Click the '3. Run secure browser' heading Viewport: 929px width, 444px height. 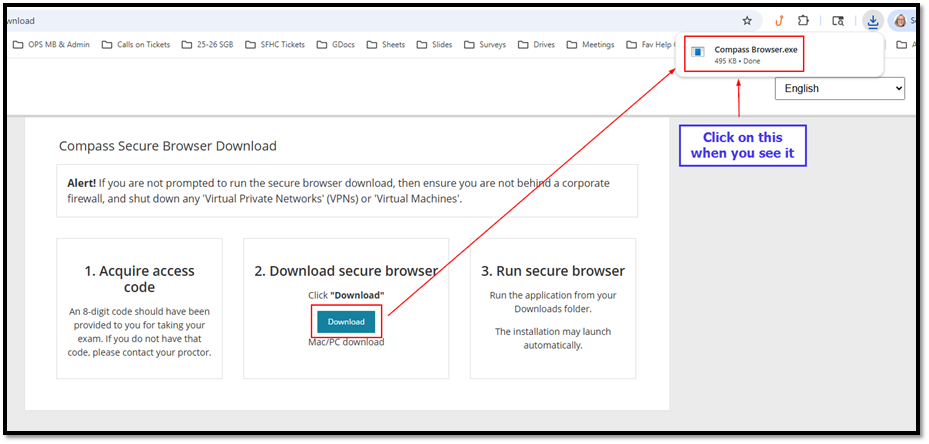[x=553, y=271]
